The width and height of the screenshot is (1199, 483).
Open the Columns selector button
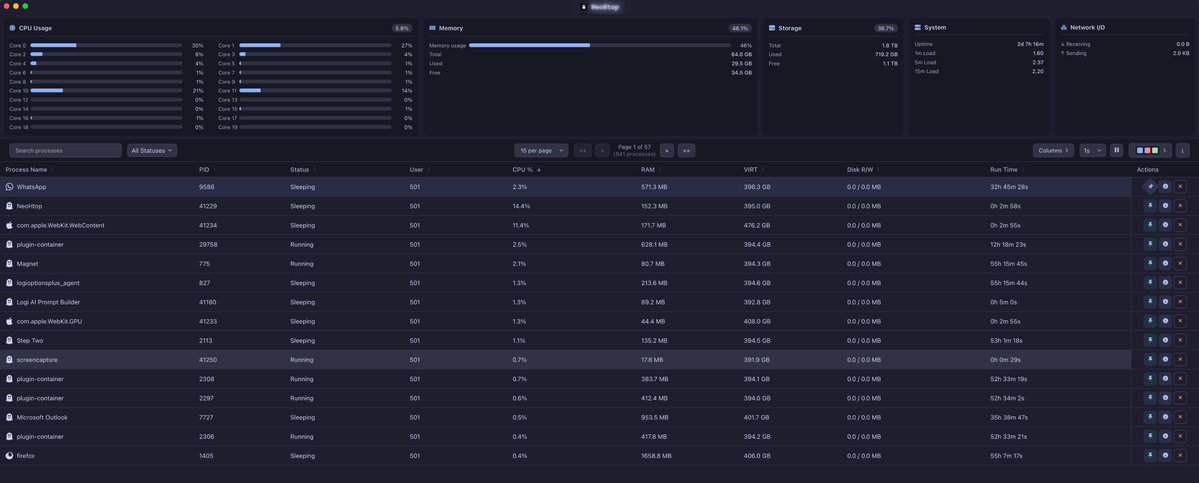click(1053, 151)
